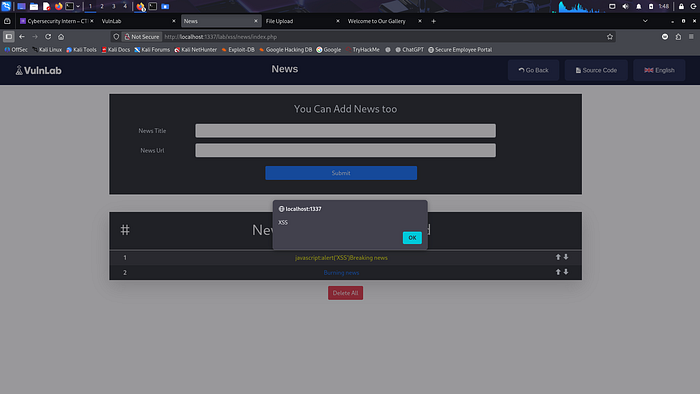Click the tracking protection shield icon

pyautogui.click(x=116, y=37)
